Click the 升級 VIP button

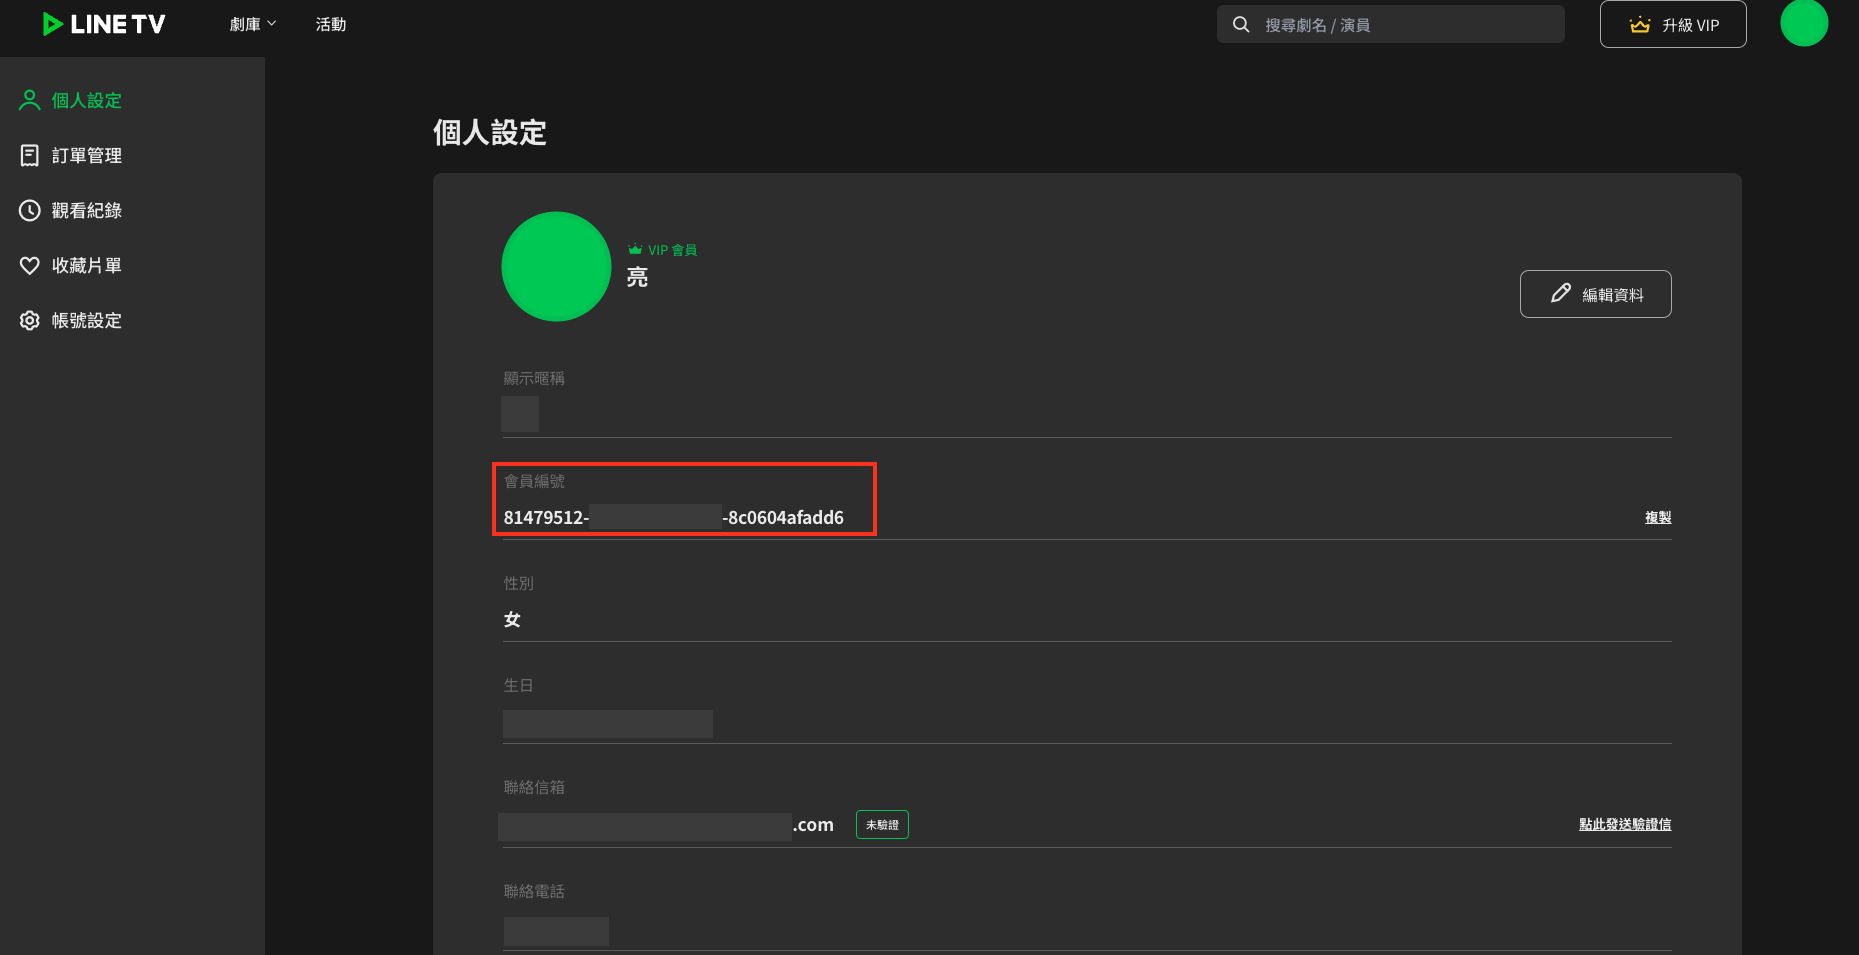click(x=1672, y=24)
